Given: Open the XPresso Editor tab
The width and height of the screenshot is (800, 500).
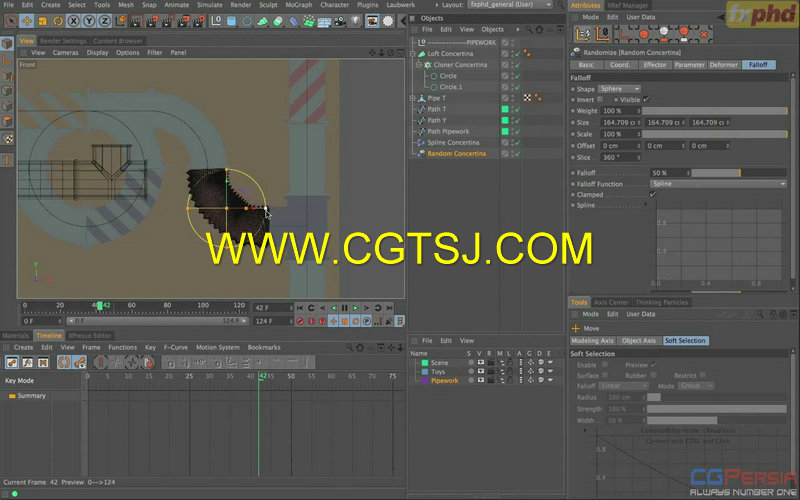Looking at the screenshot, I should 90,336.
